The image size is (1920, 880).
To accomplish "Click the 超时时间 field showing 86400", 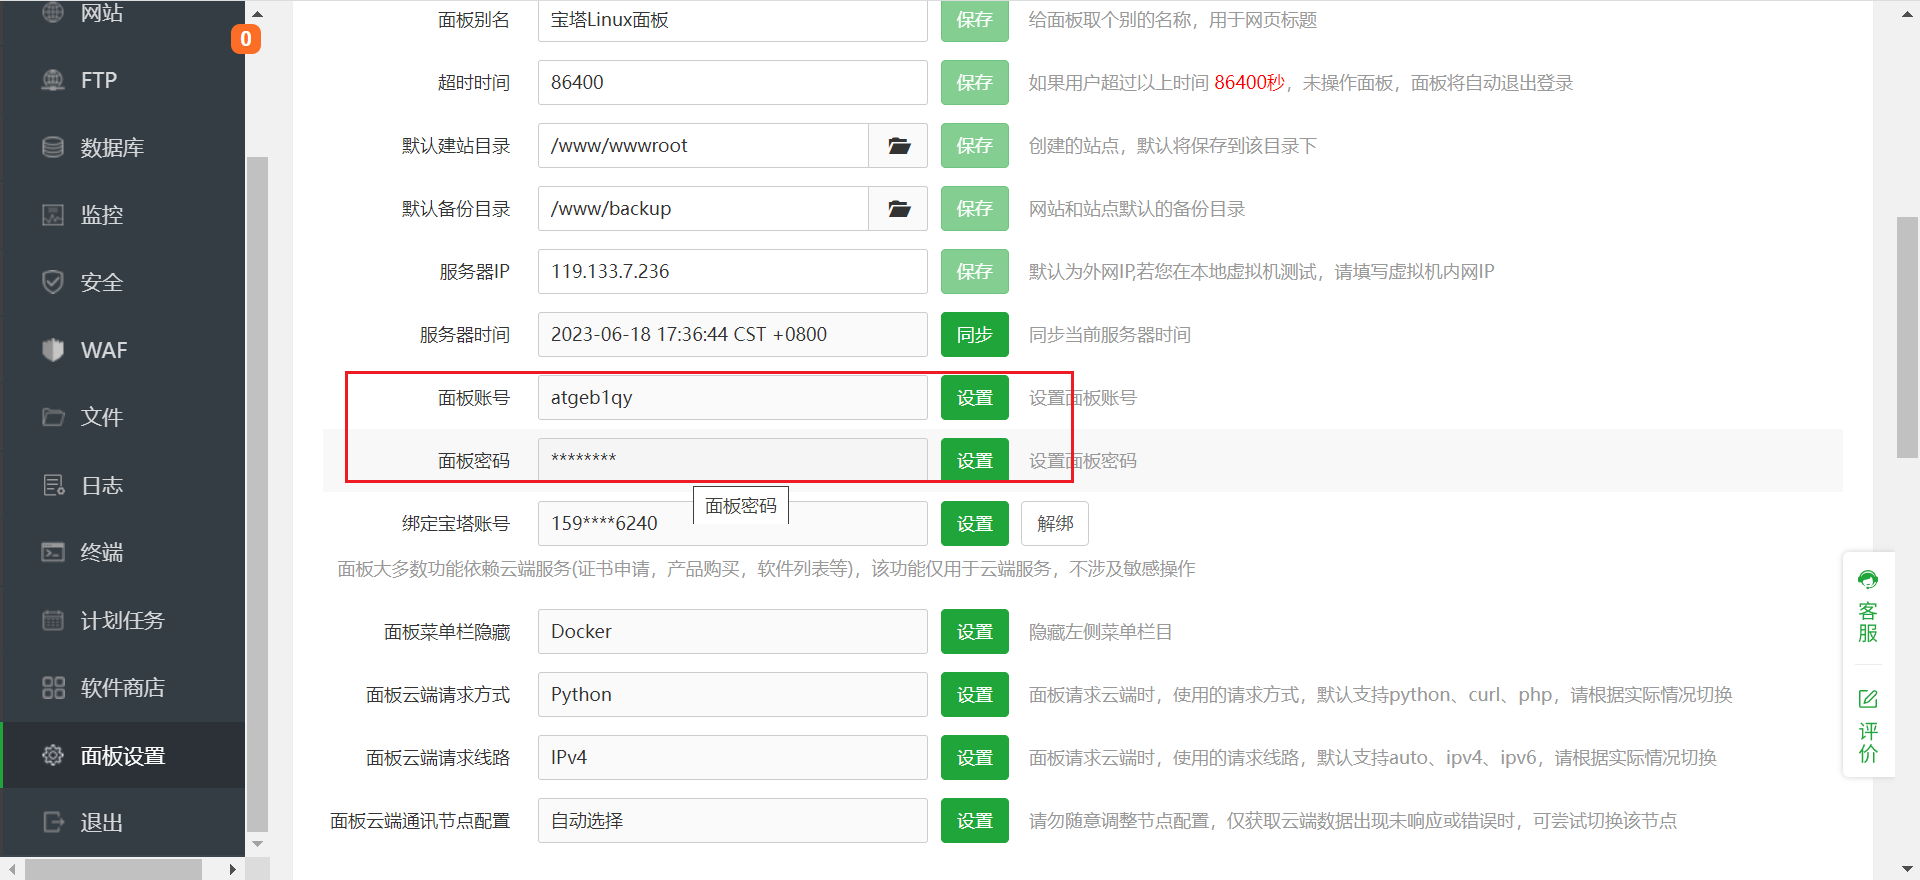I will (x=733, y=83).
